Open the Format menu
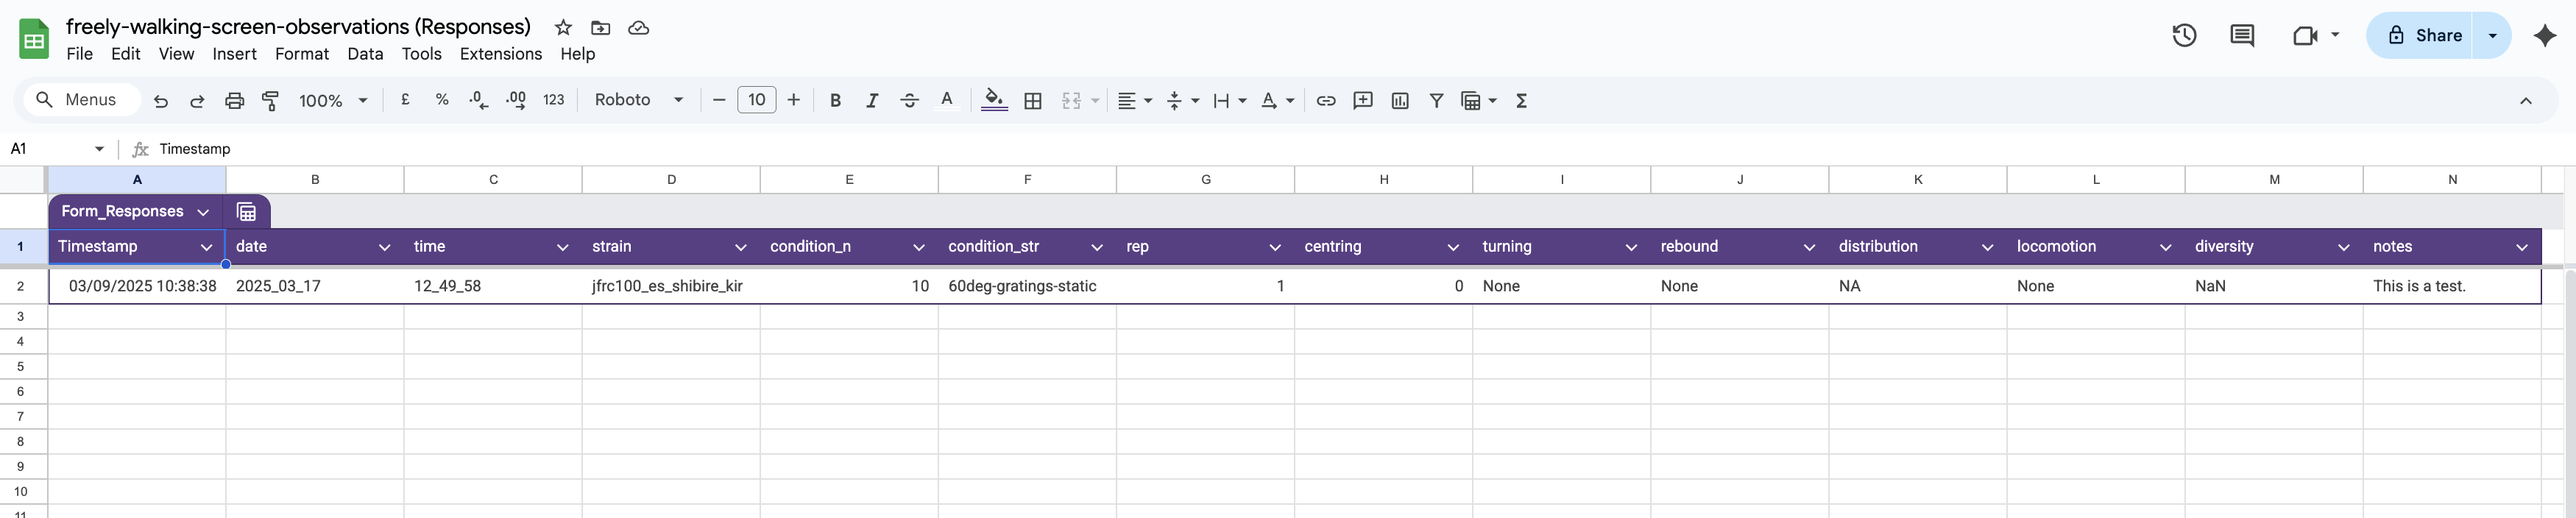 click(302, 54)
